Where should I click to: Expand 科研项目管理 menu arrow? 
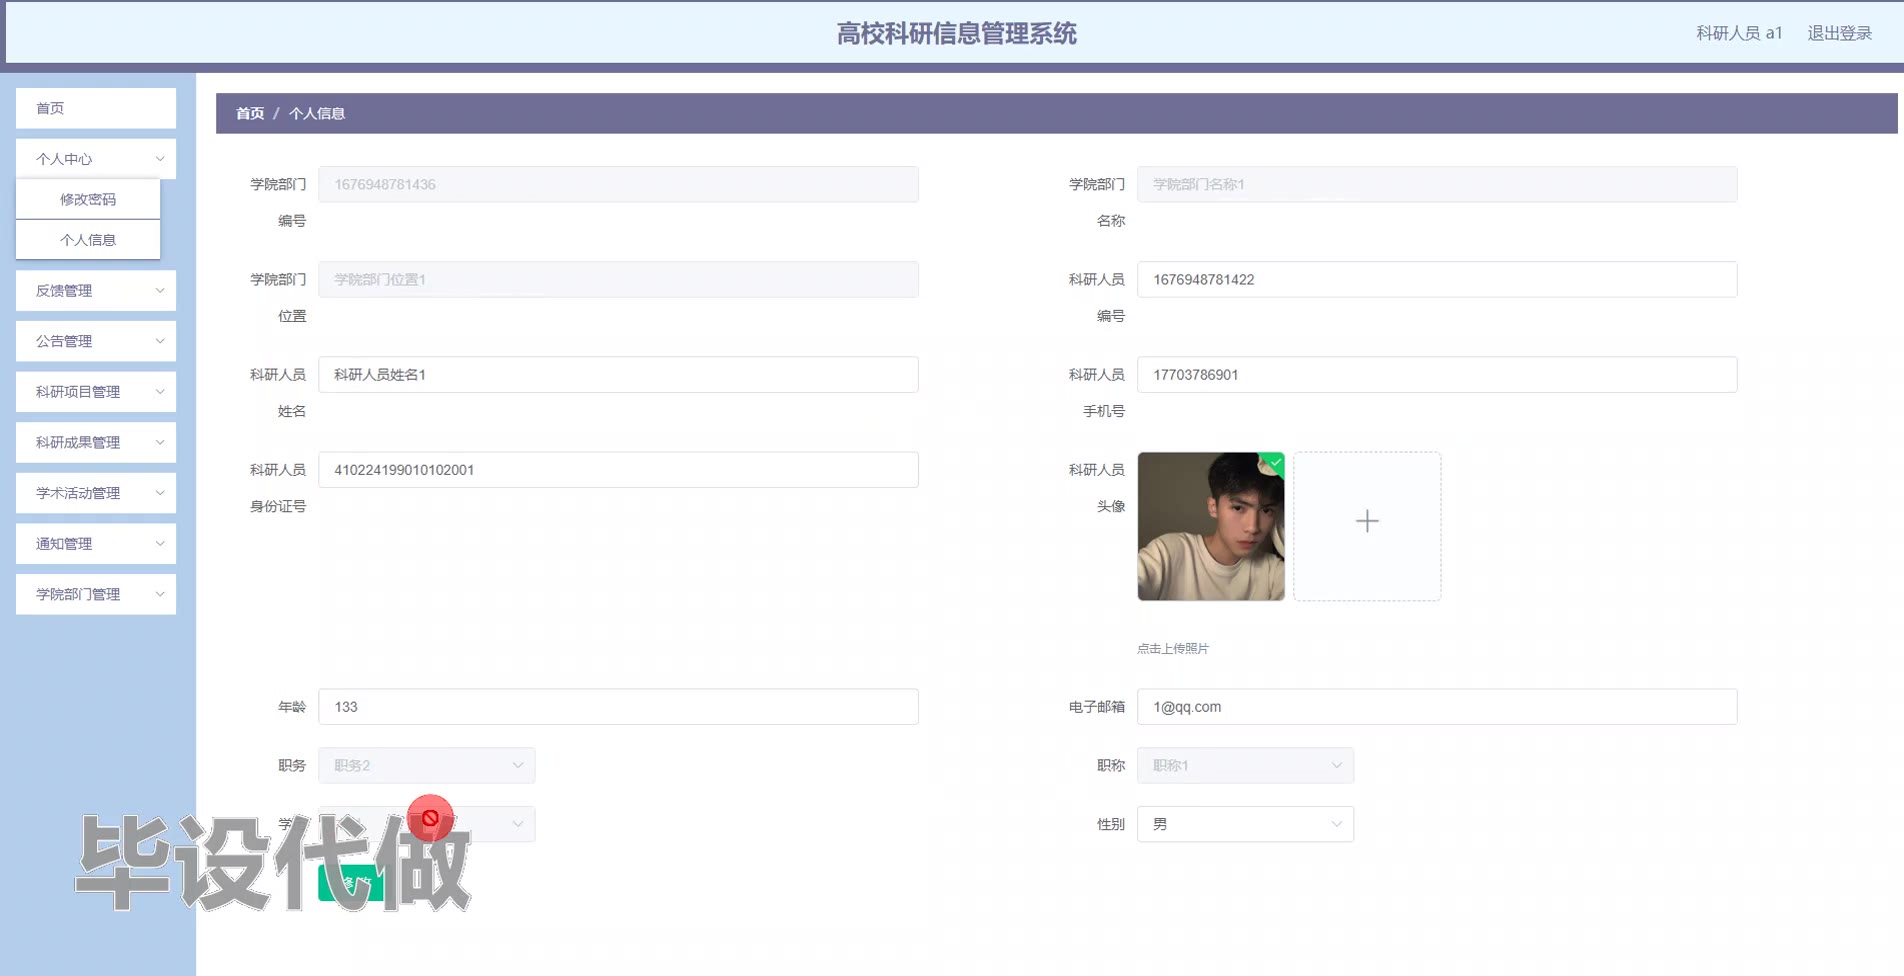(160, 392)
